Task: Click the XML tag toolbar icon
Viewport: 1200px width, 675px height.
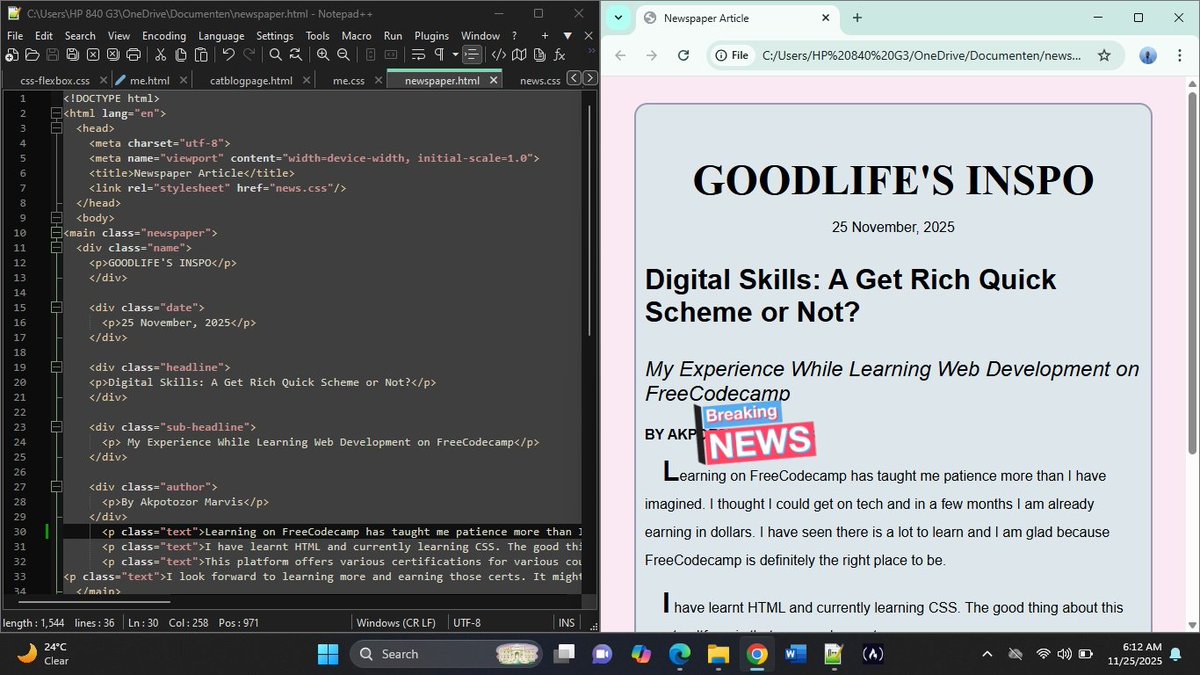Action: point(498,55)
